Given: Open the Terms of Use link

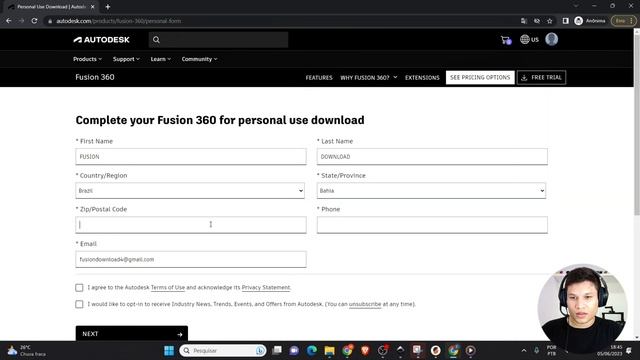Looking at the screenshot, I should pyautogui.click(x=168, y=287).
